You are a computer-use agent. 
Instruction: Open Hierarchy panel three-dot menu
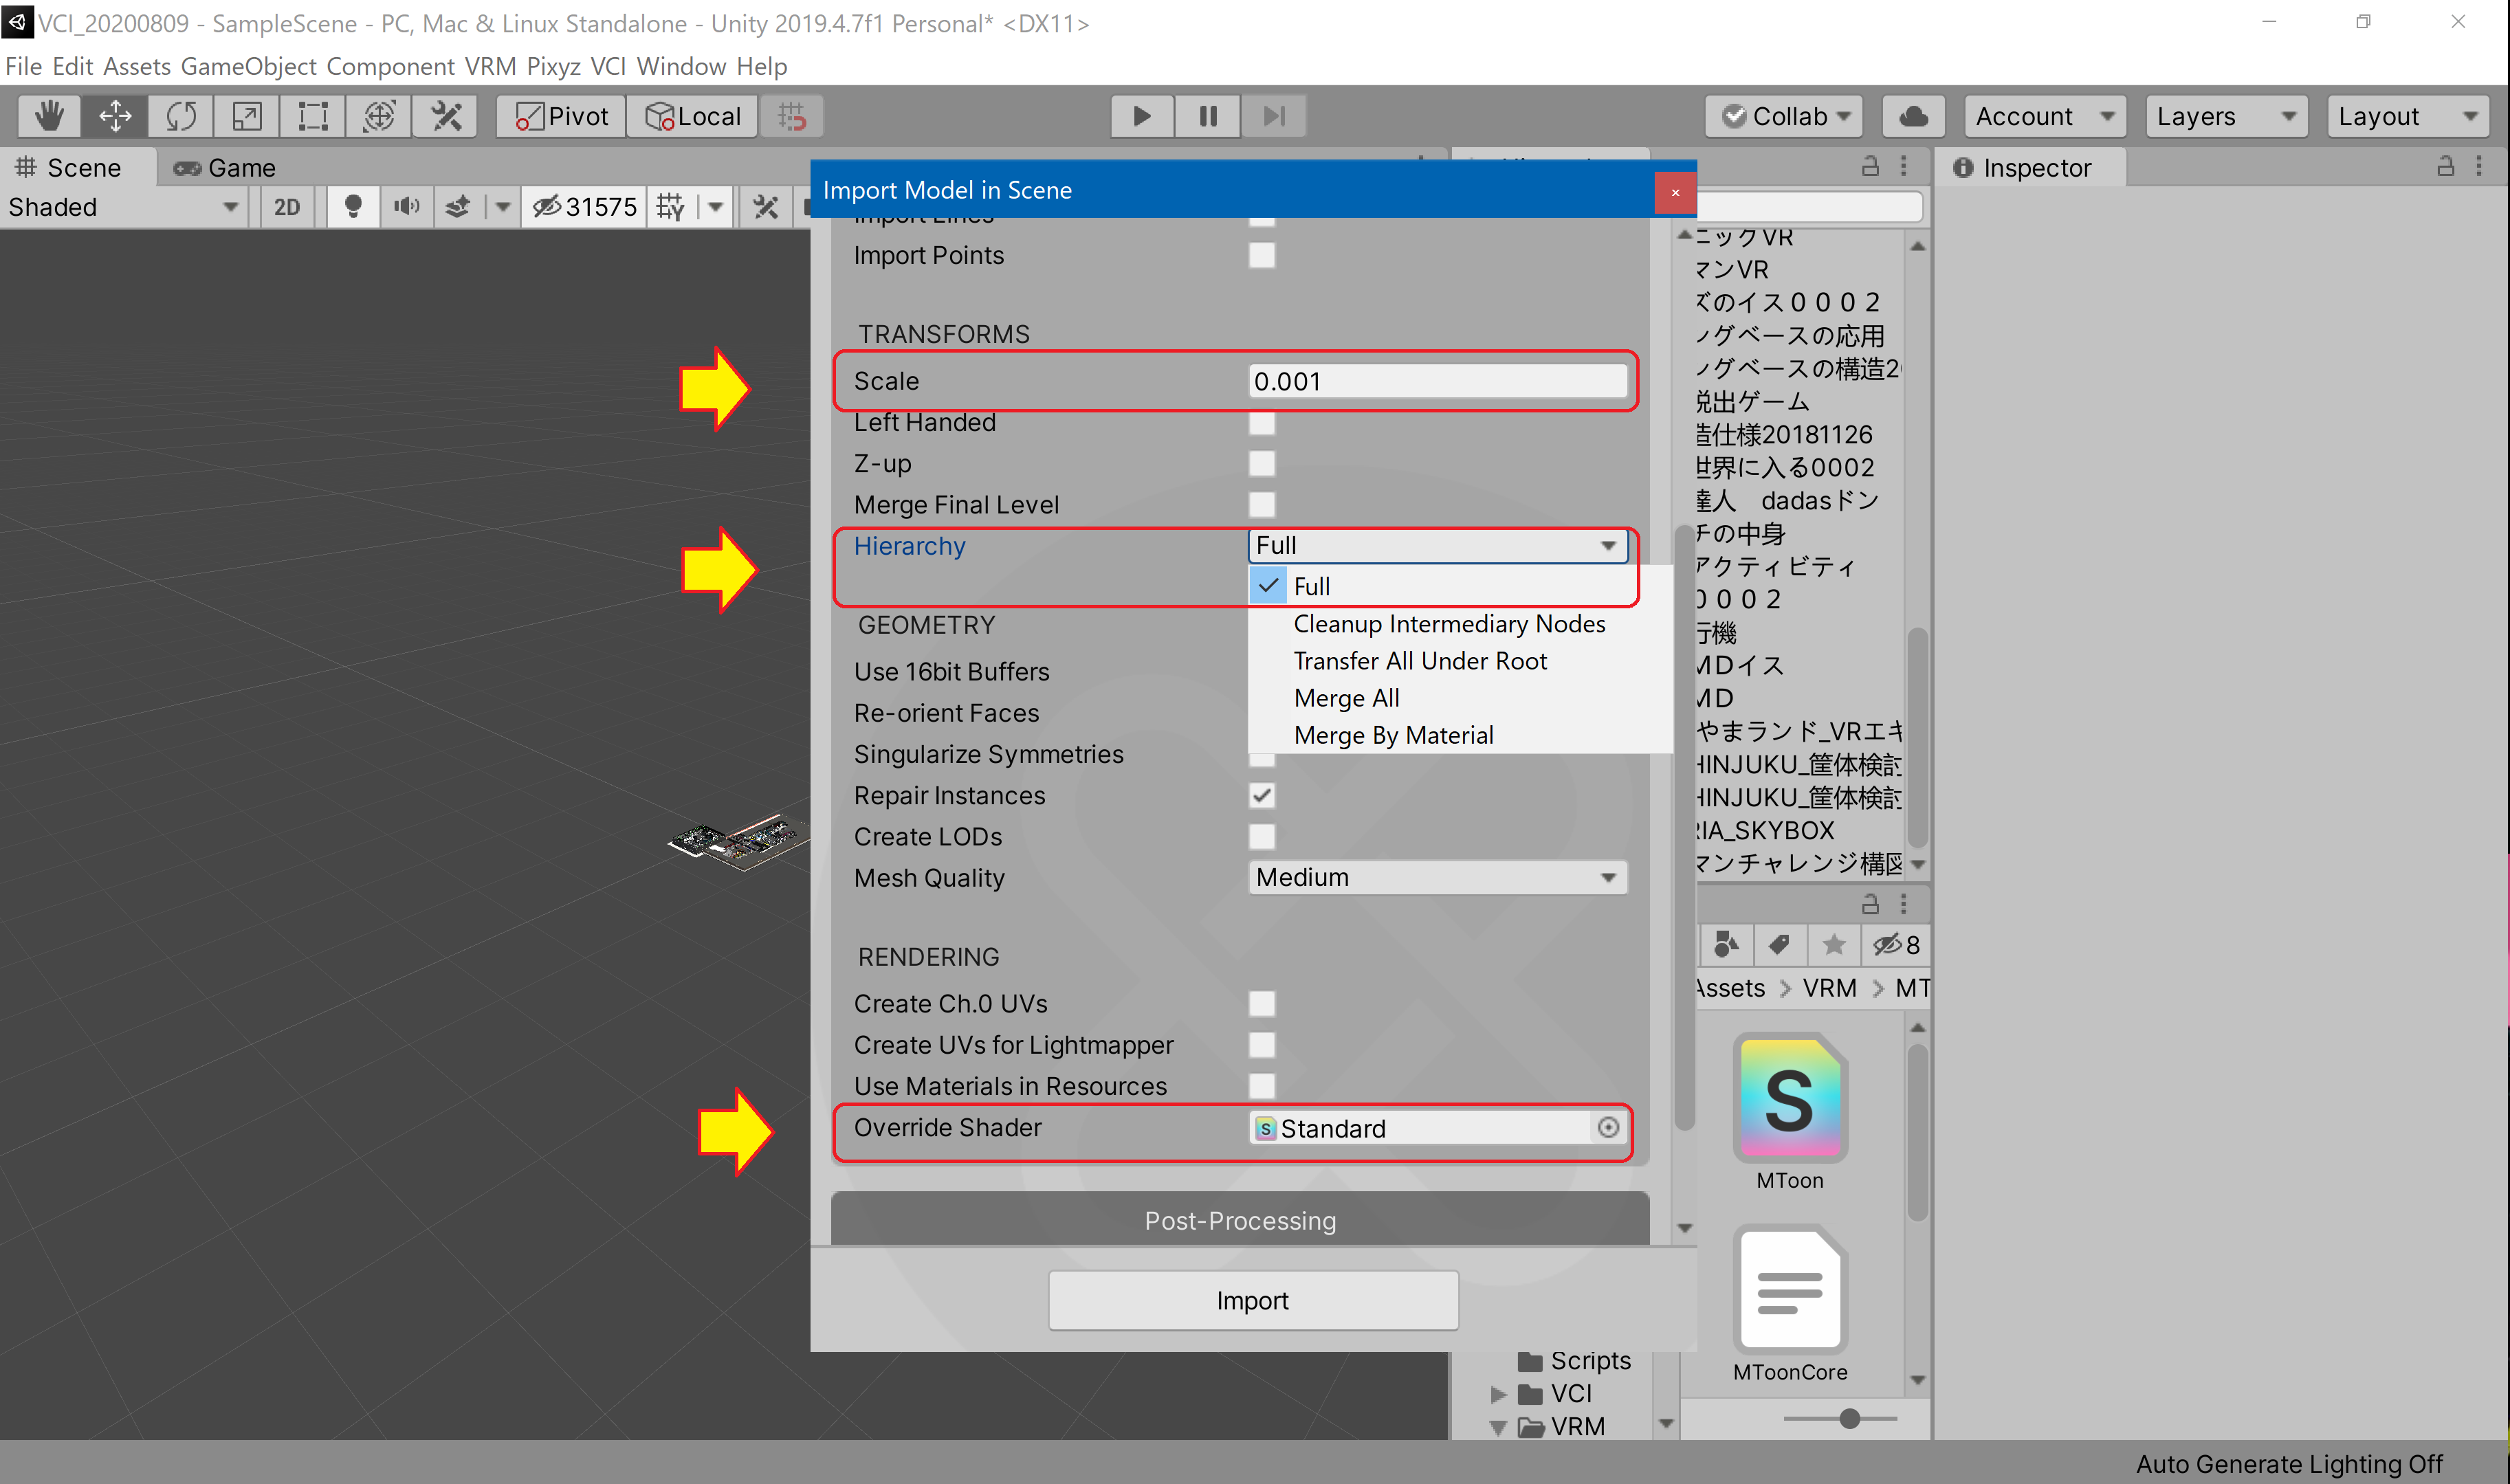1904,166
